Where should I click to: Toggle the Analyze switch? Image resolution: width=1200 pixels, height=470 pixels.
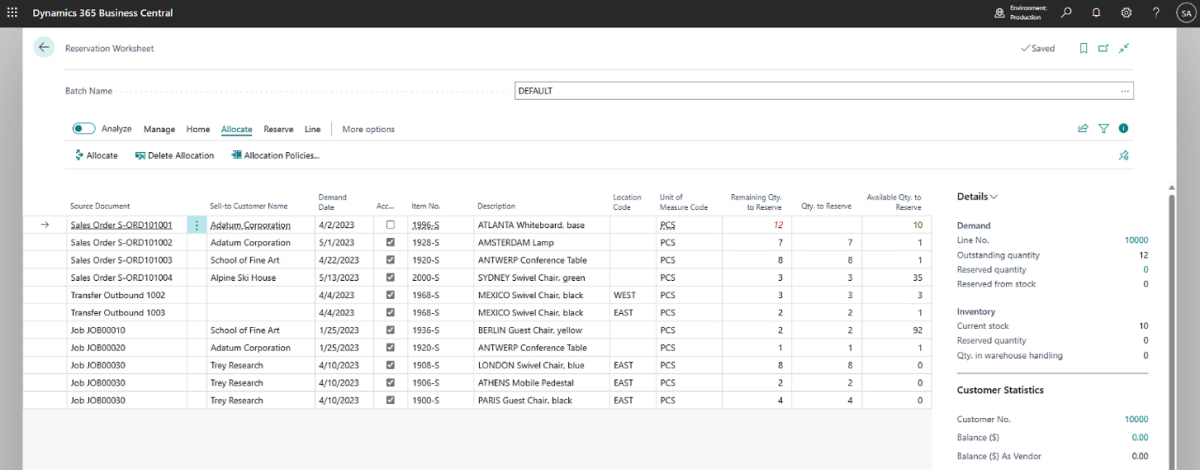(x=84, y=129)
